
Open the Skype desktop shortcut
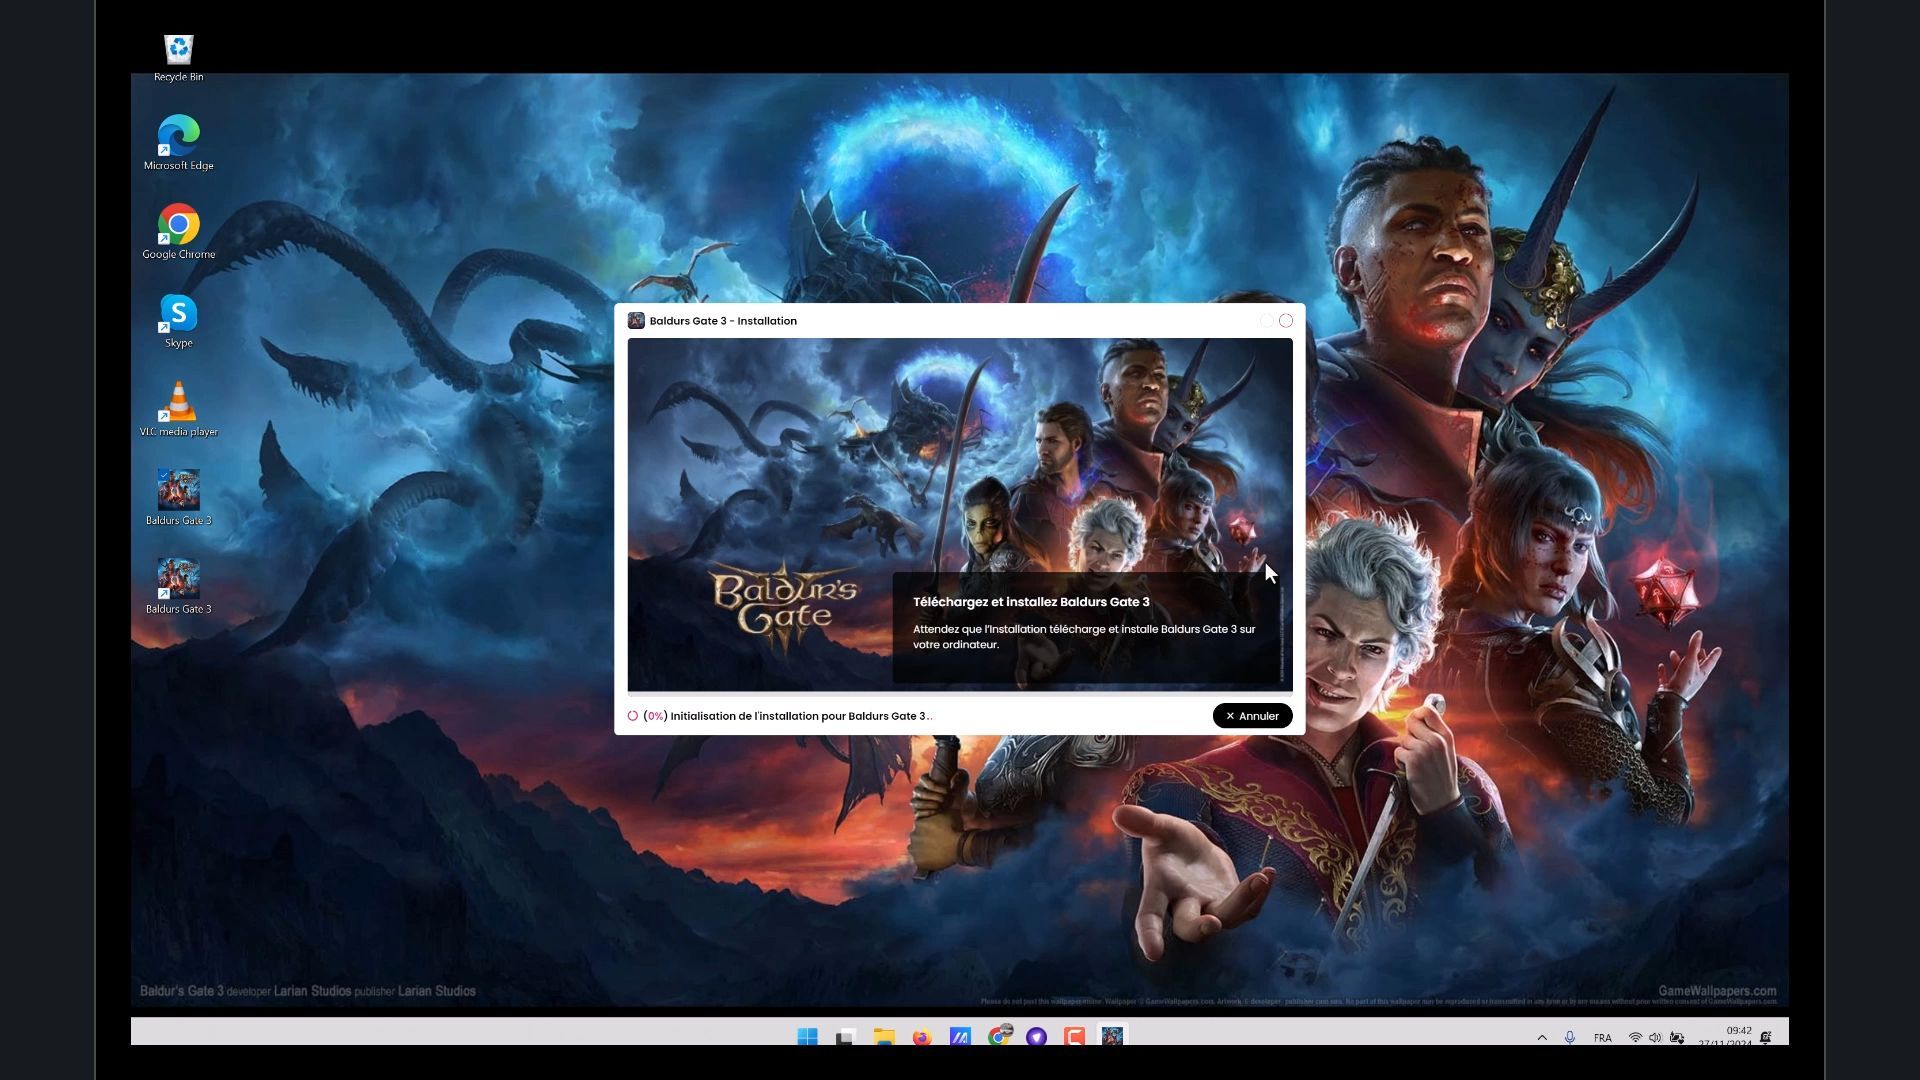178,321
